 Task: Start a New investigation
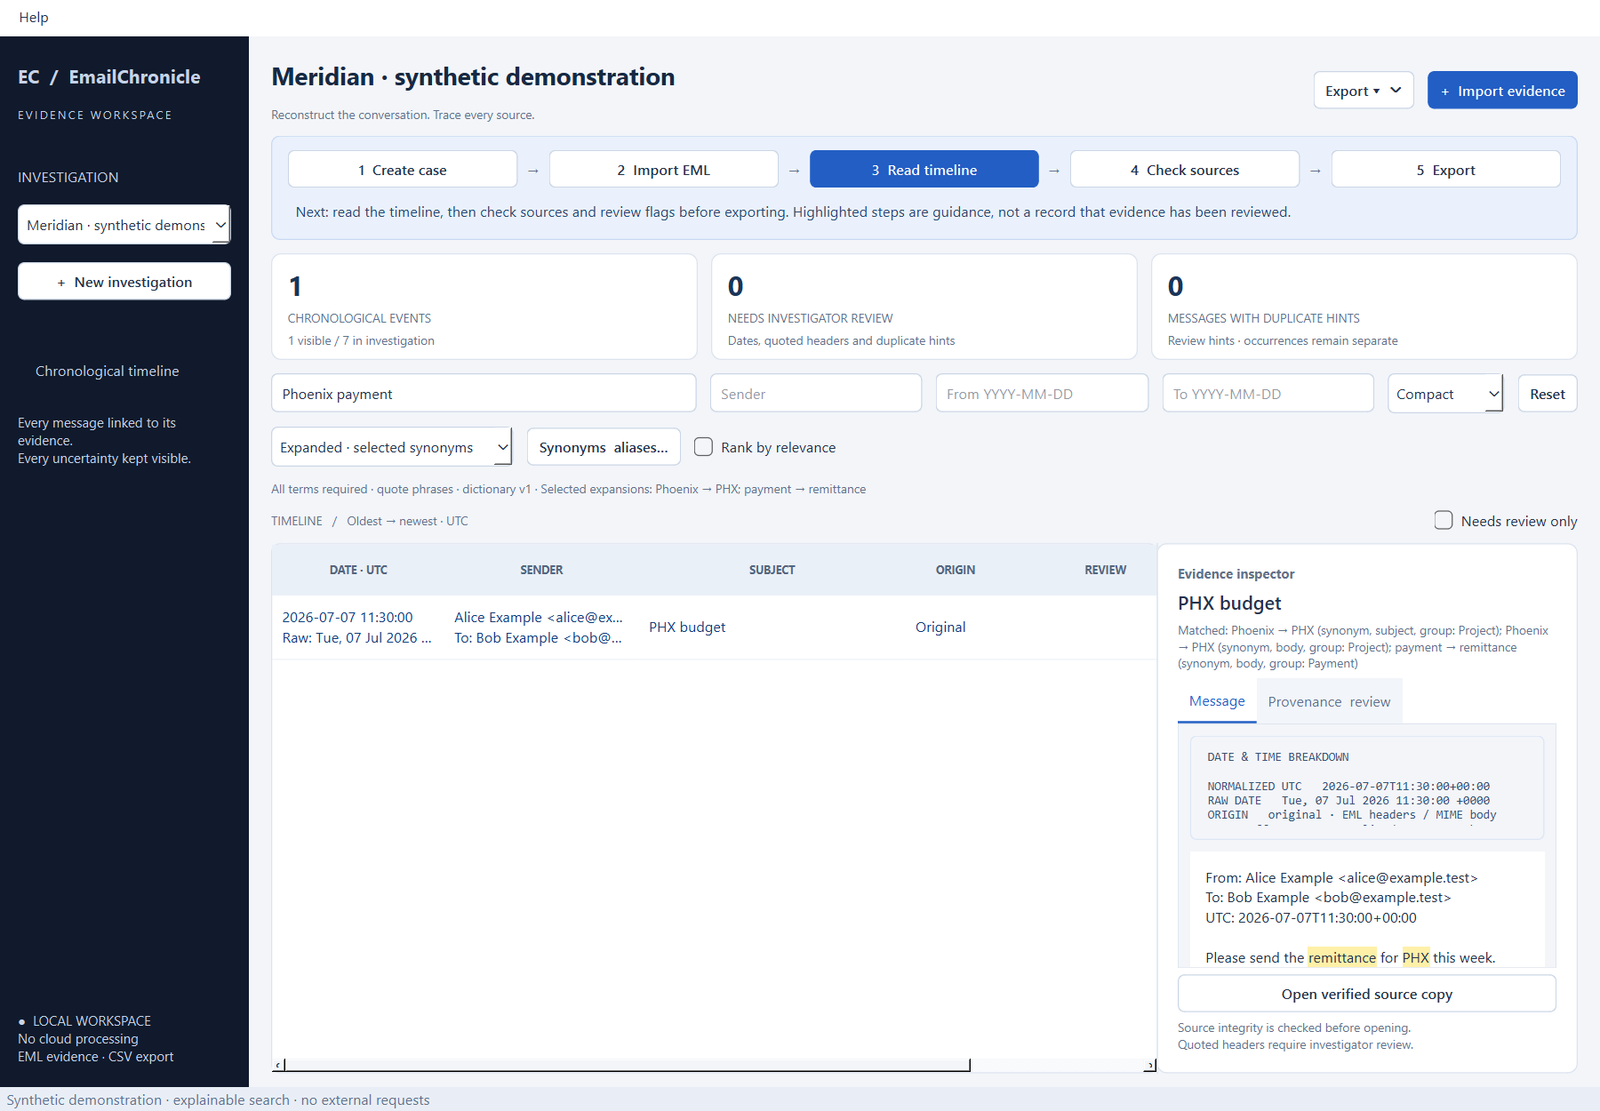124,281
